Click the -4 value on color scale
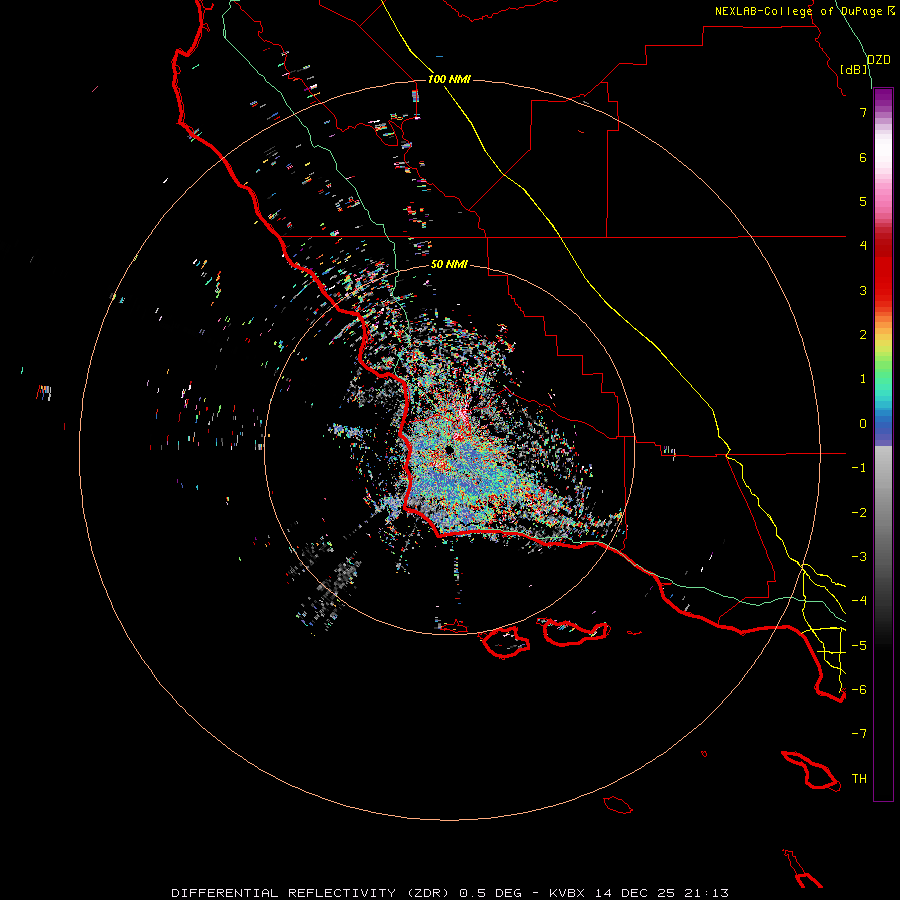 (x=859, y=601)
